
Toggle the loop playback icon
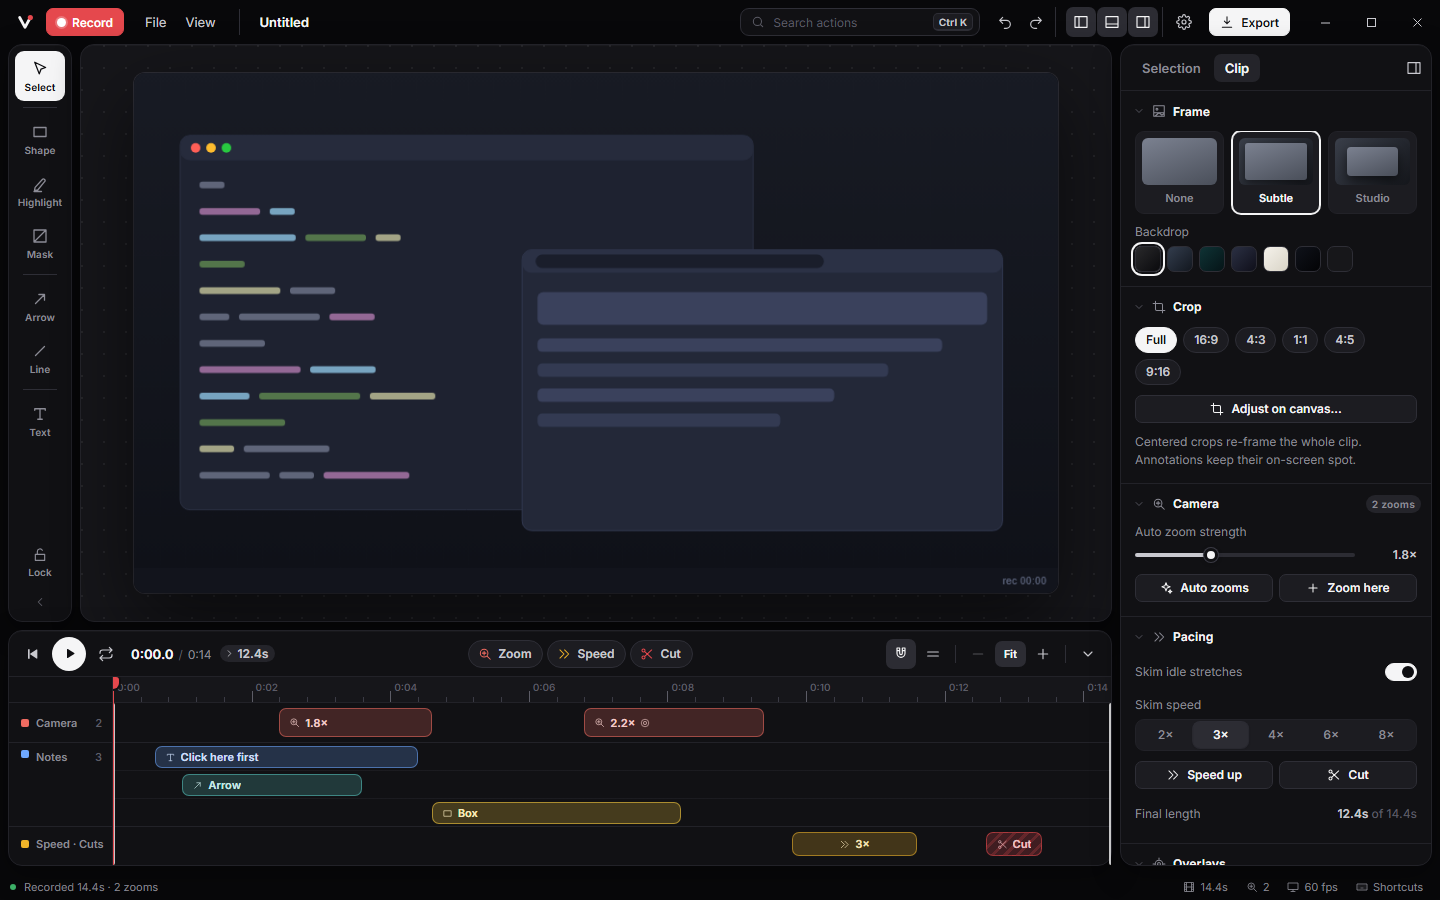106,654
